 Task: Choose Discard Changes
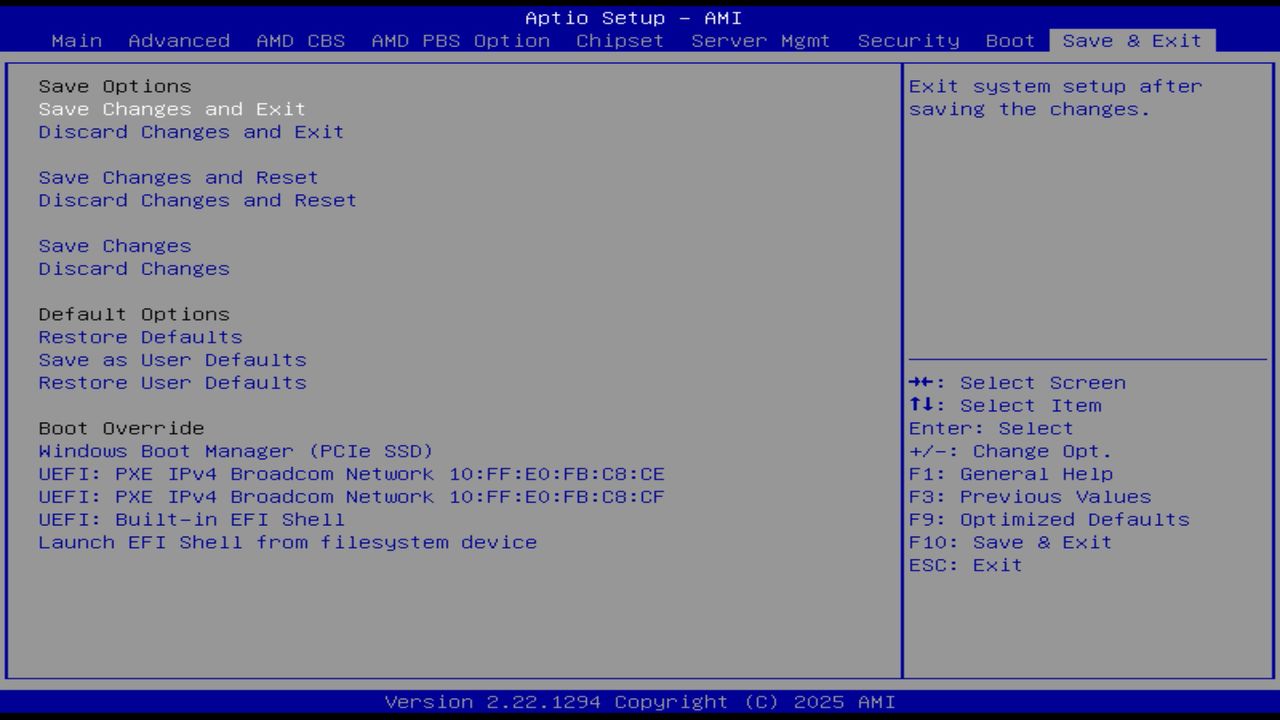point(133,268)
